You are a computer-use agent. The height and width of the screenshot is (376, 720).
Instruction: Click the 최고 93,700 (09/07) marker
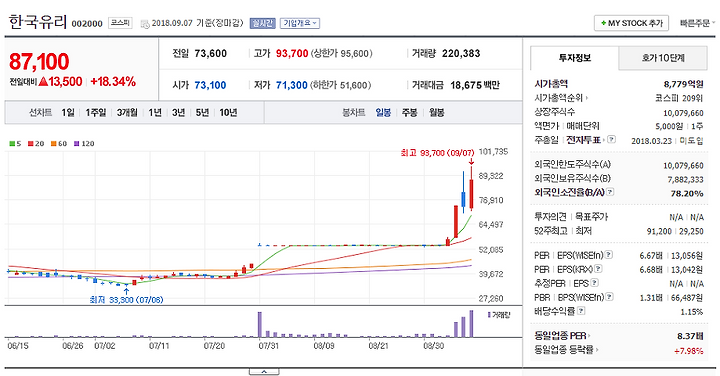(437, 152)
